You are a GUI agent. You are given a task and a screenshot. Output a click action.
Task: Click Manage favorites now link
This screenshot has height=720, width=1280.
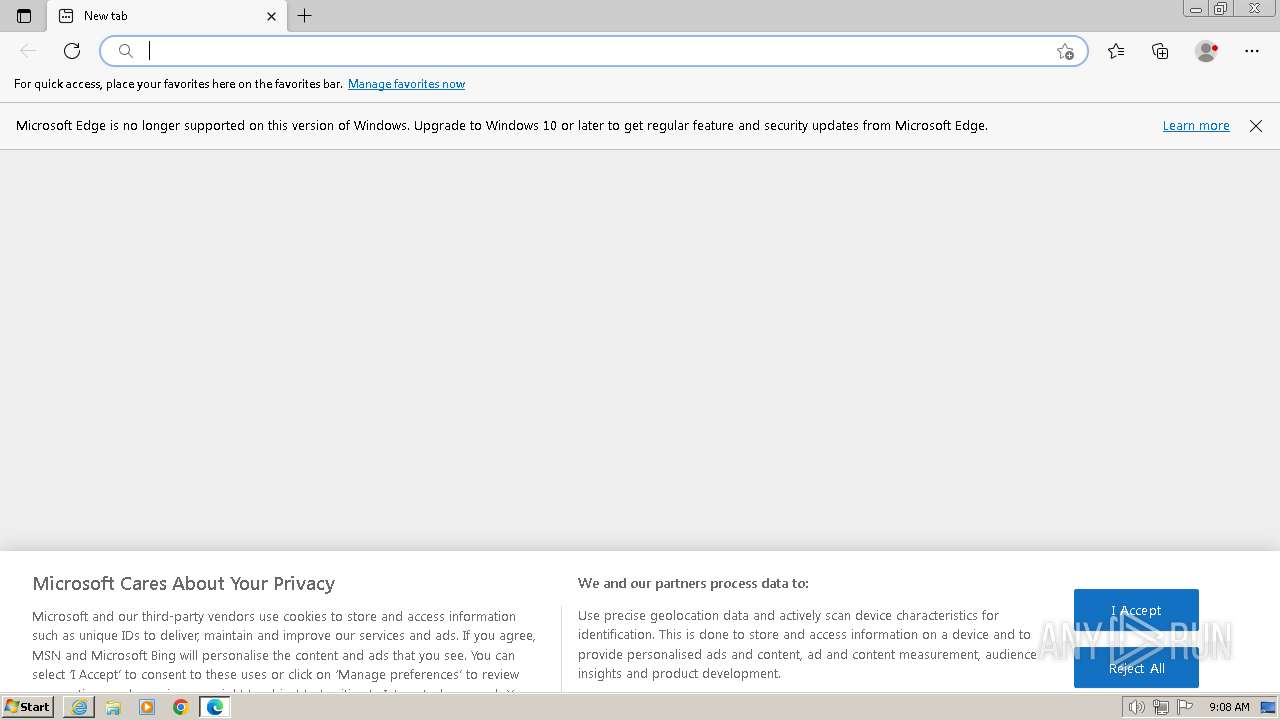coord(406,84)
